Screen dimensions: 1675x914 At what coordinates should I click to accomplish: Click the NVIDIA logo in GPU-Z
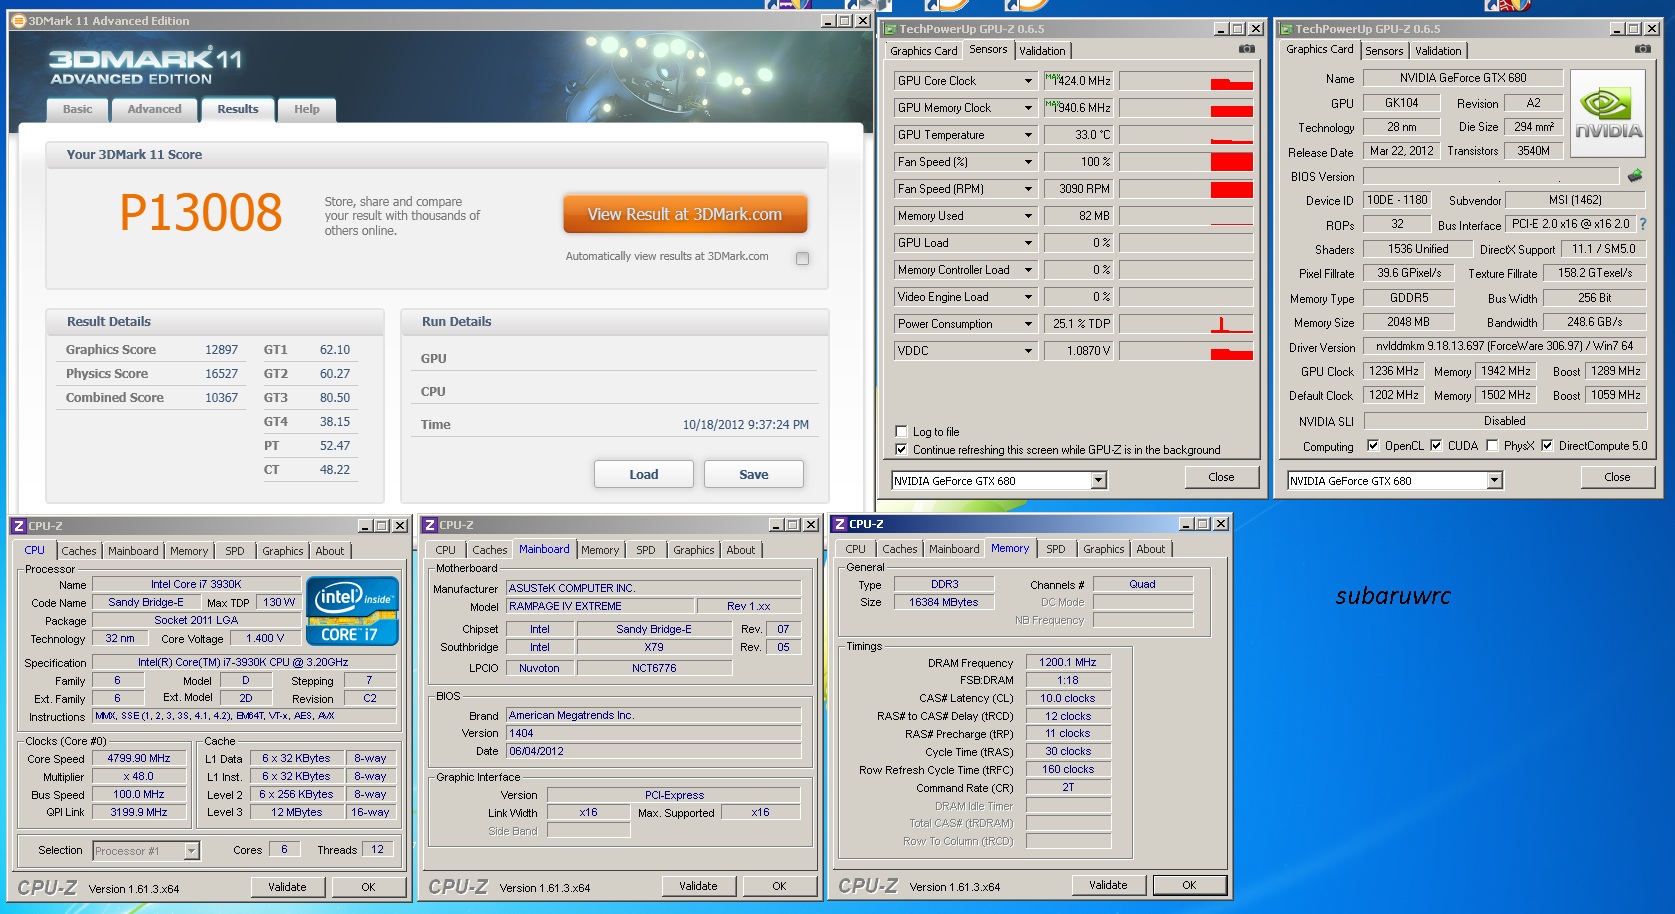[x=1608, y=113]
